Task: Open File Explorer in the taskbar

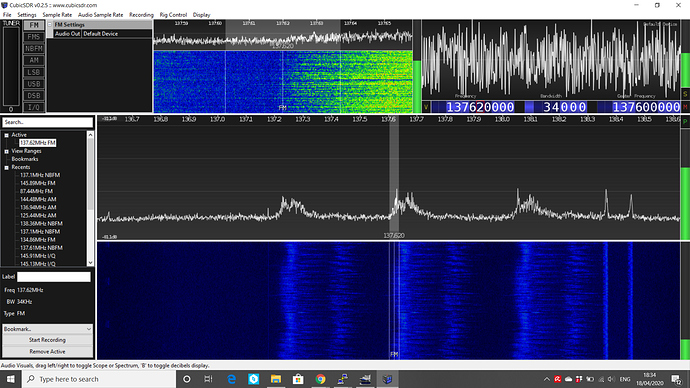Action: (276, 379)
